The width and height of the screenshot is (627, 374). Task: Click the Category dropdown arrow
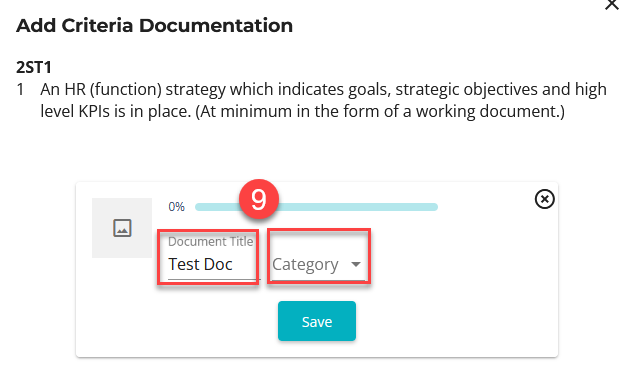(355, 264)
